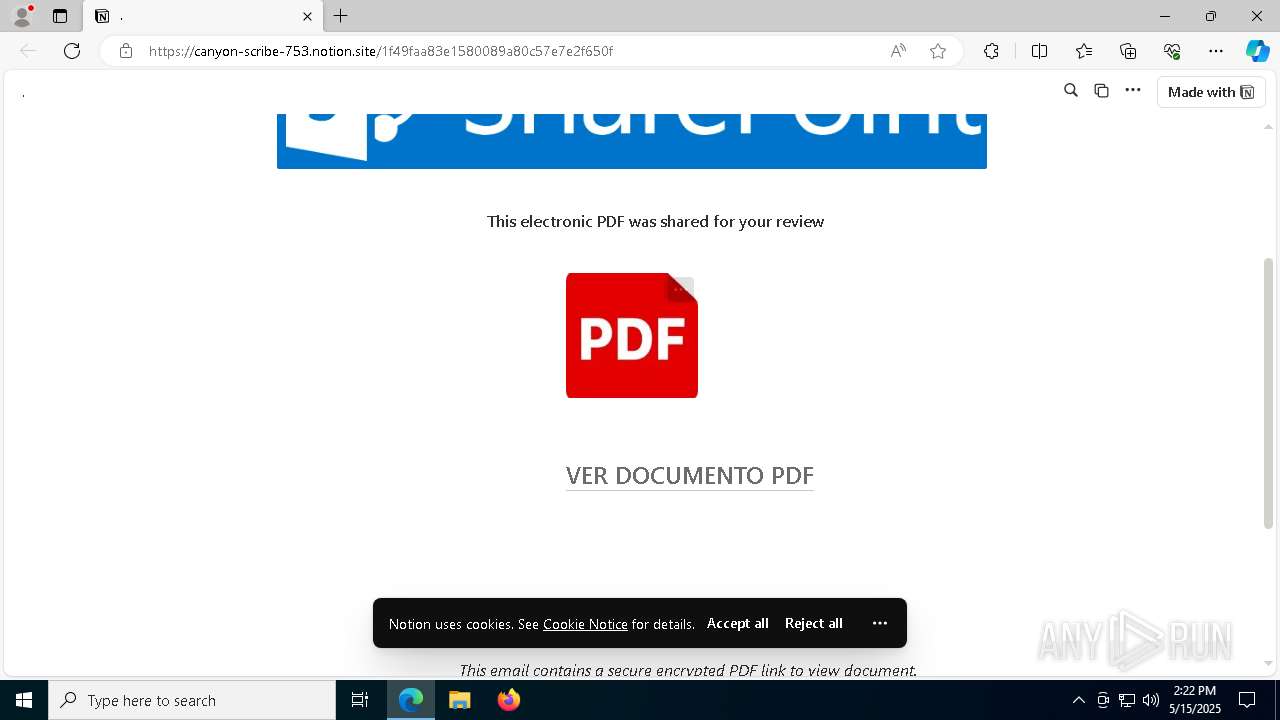
Task: Reject all cookies
Action: 814,623
